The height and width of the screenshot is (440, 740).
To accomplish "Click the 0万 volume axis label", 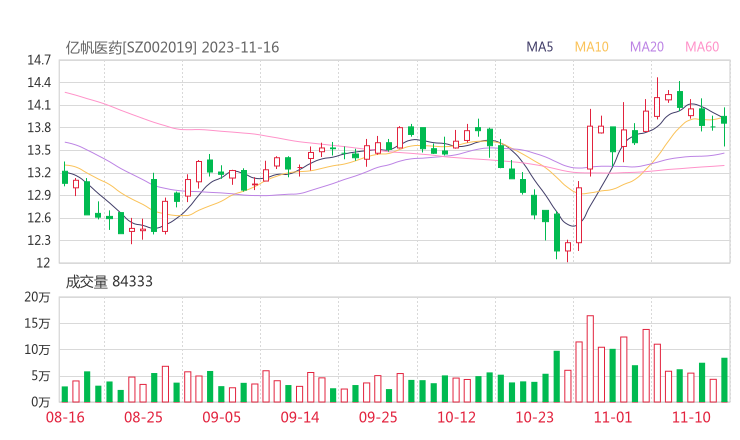I will click(41, 402).
